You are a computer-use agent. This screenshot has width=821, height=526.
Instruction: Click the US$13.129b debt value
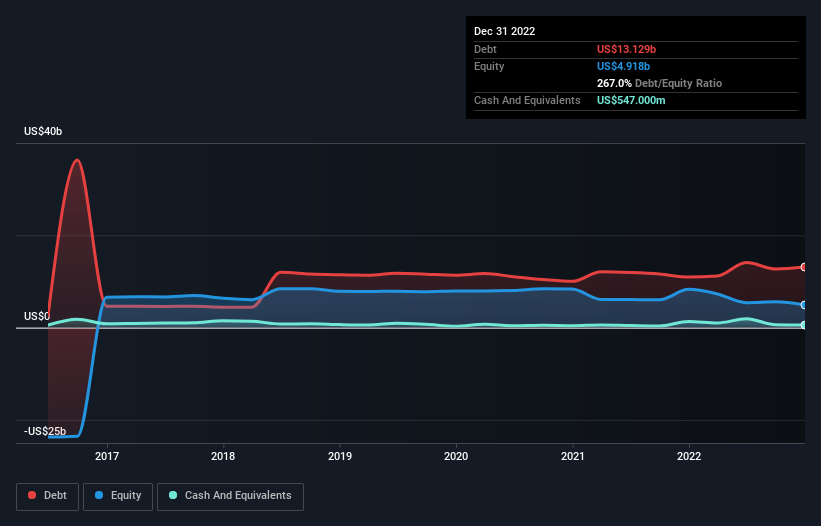626,49
